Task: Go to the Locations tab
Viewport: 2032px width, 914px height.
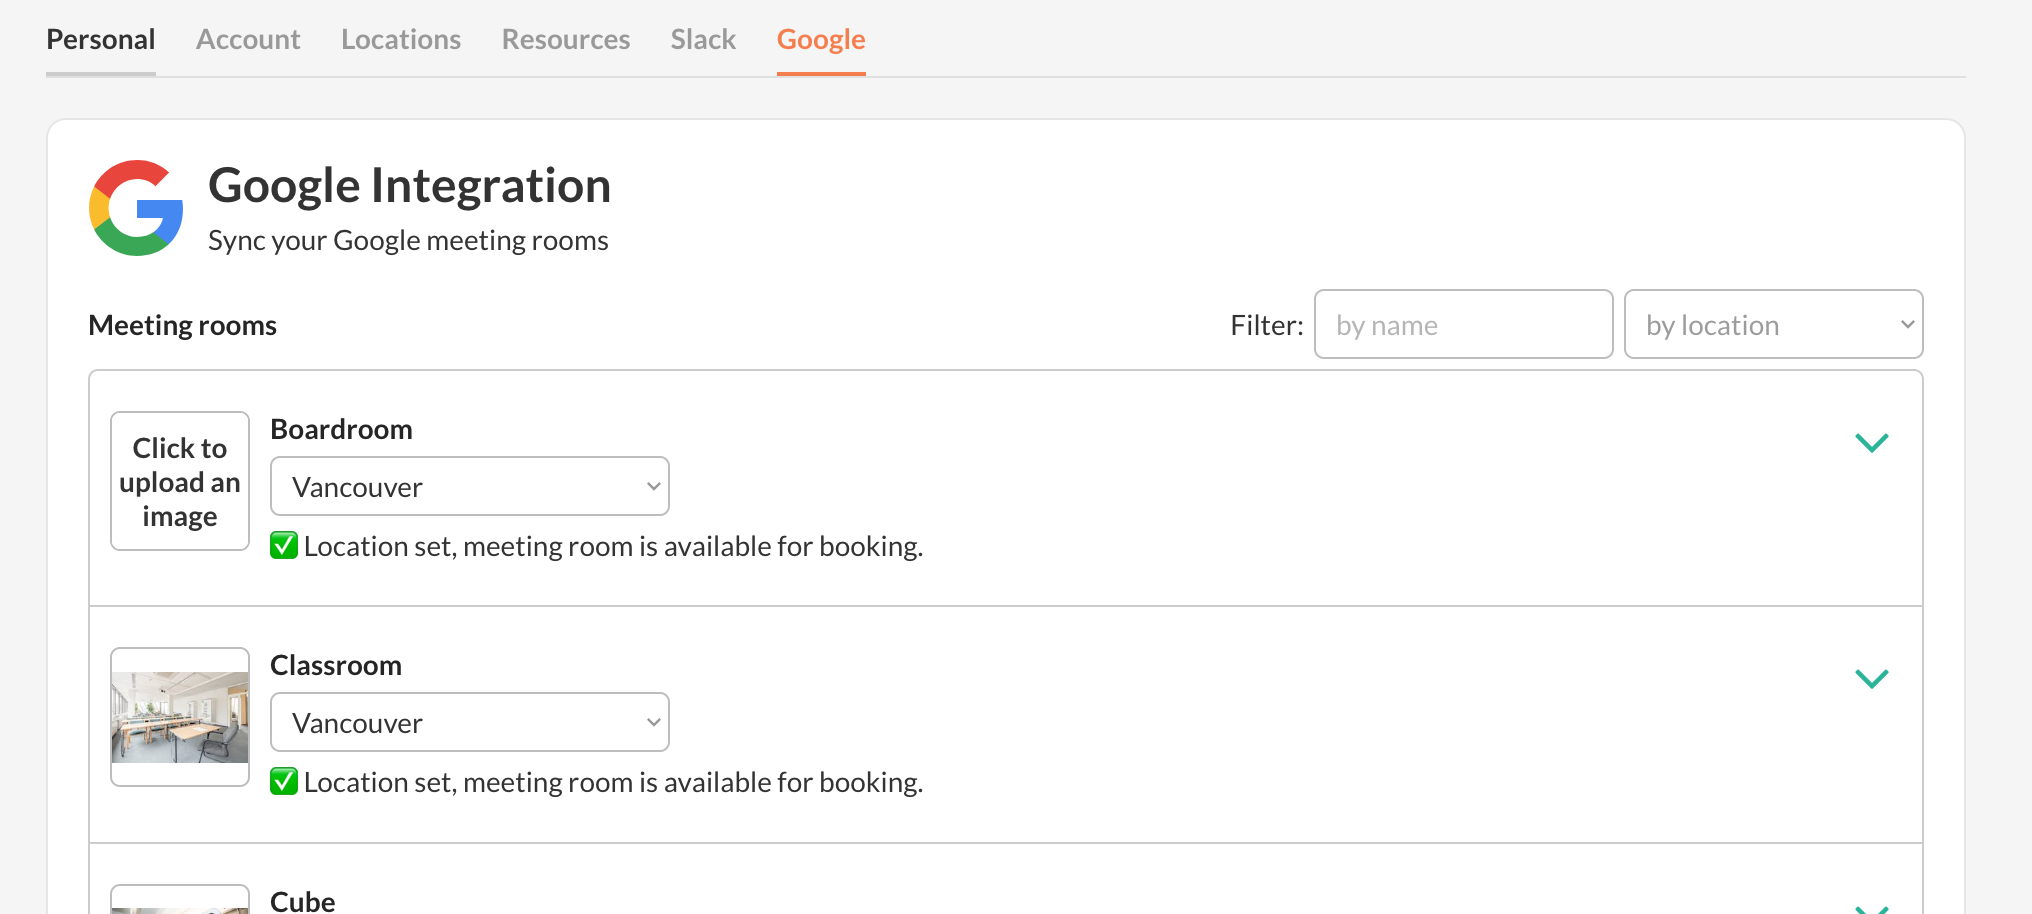Action: click(401, 40)
